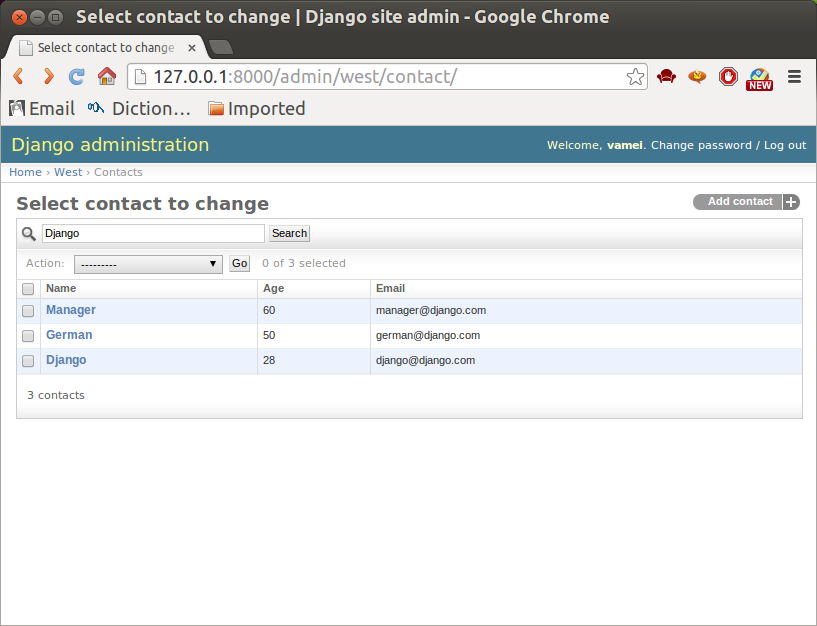Click the address bar URL field
Screen dimensions: 817x626
[x=386, y=77]
